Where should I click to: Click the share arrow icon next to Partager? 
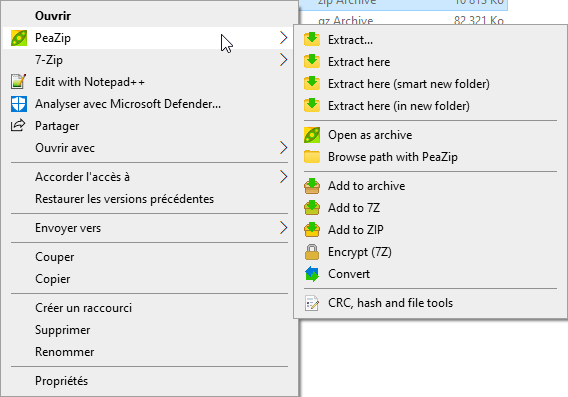(18, 126)
